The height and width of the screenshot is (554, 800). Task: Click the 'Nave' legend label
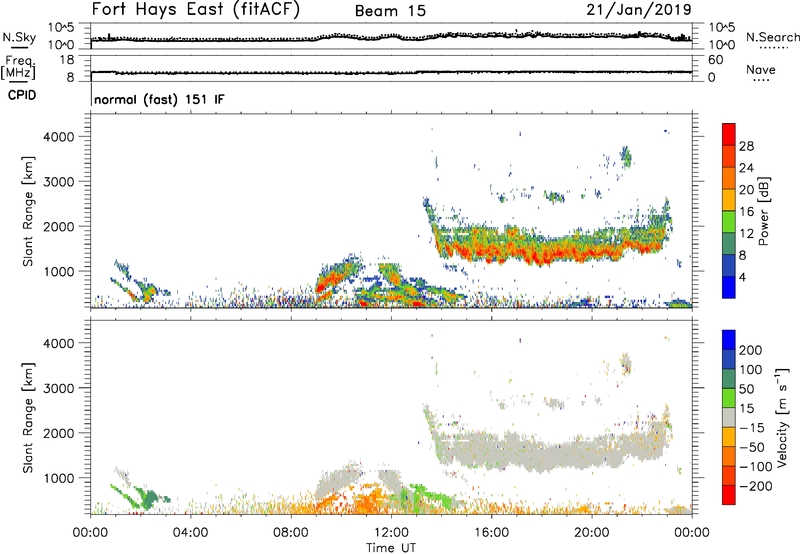[x=761, y=69]
